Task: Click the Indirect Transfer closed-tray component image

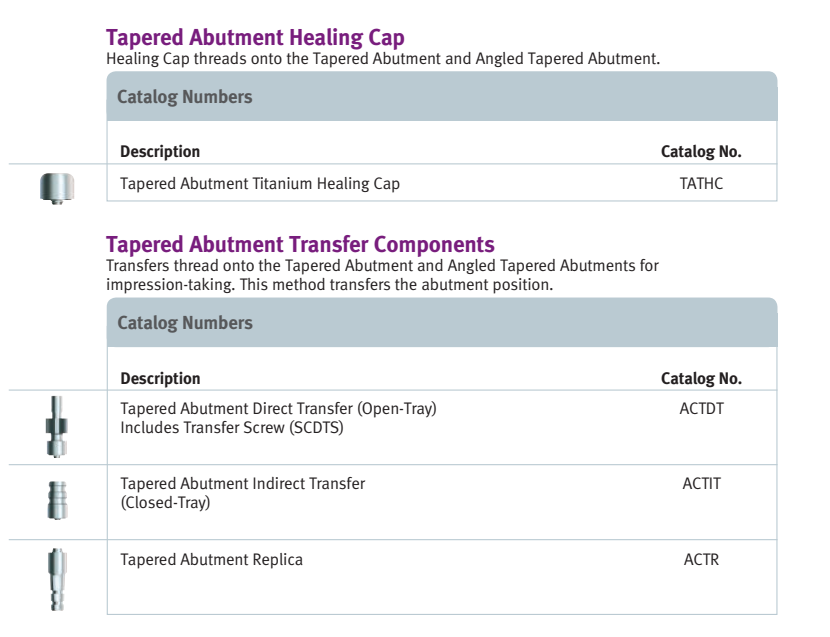Action: tap(57, 500)
